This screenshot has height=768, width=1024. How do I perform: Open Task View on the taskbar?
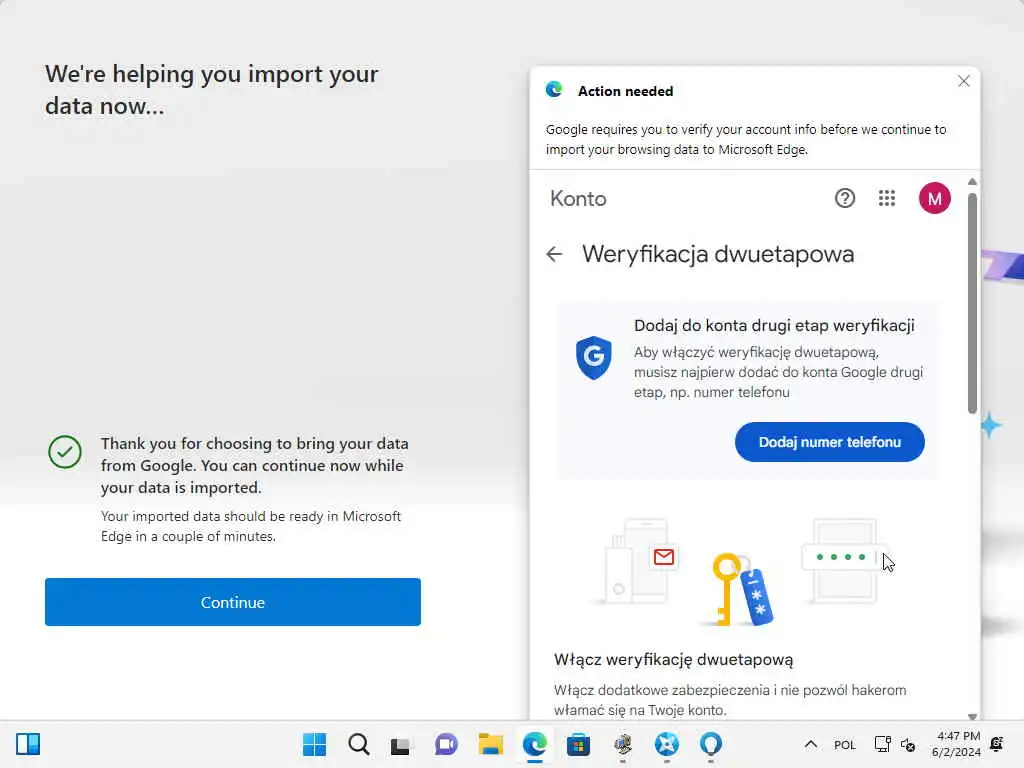(x=401, y=744)
